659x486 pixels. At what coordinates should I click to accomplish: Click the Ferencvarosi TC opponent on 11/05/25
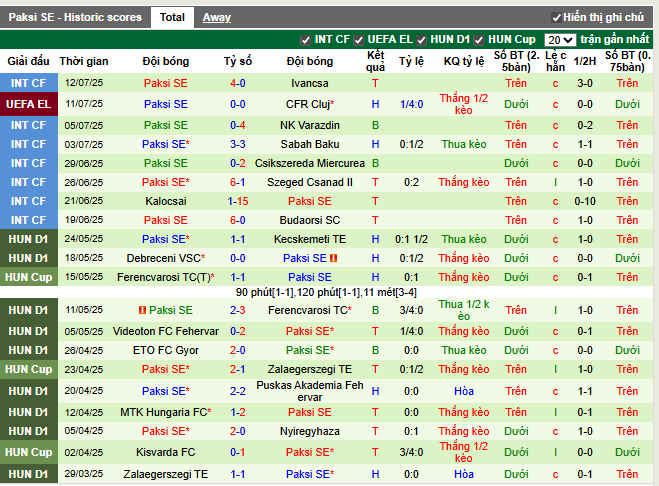[310, 310]
